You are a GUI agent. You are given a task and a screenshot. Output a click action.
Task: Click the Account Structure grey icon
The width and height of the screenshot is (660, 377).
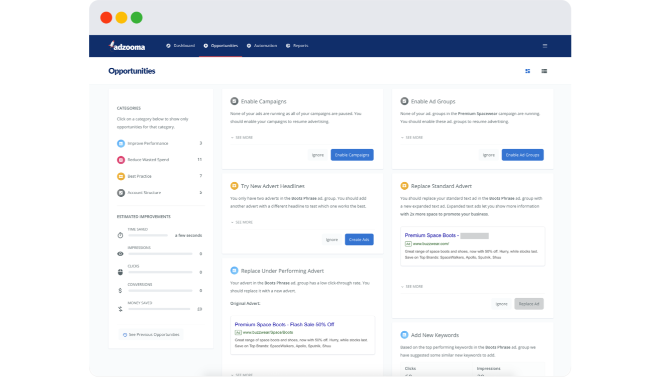121,193
